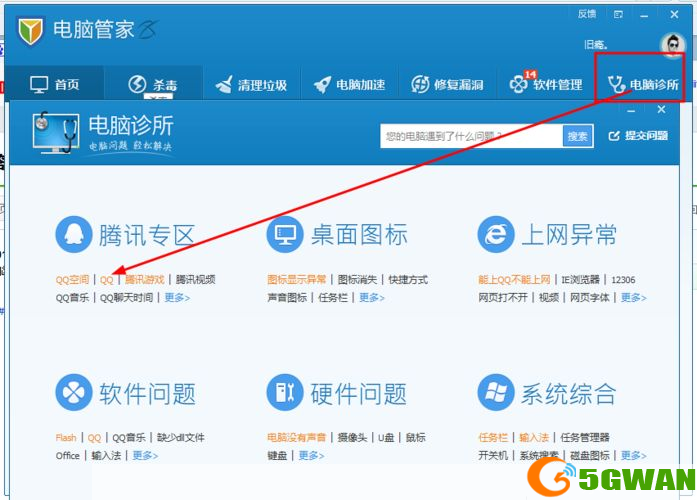Click the 桌面图标 monitor icon

[x=285, y=234]
